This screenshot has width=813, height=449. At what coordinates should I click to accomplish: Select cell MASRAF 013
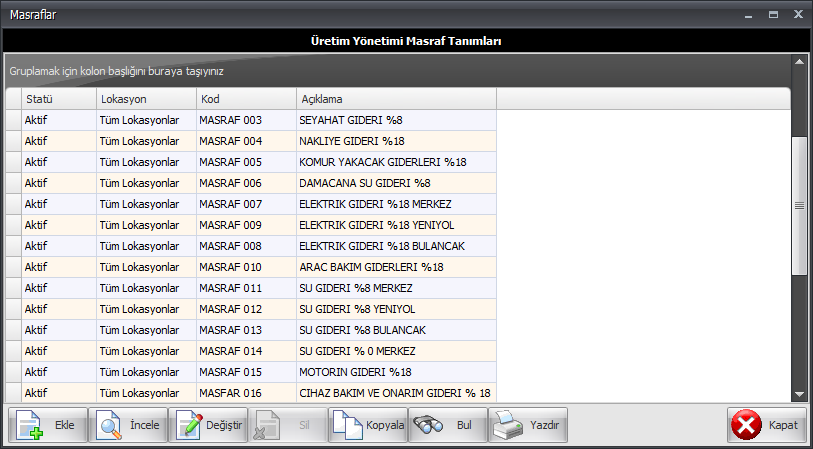(246, 330)
